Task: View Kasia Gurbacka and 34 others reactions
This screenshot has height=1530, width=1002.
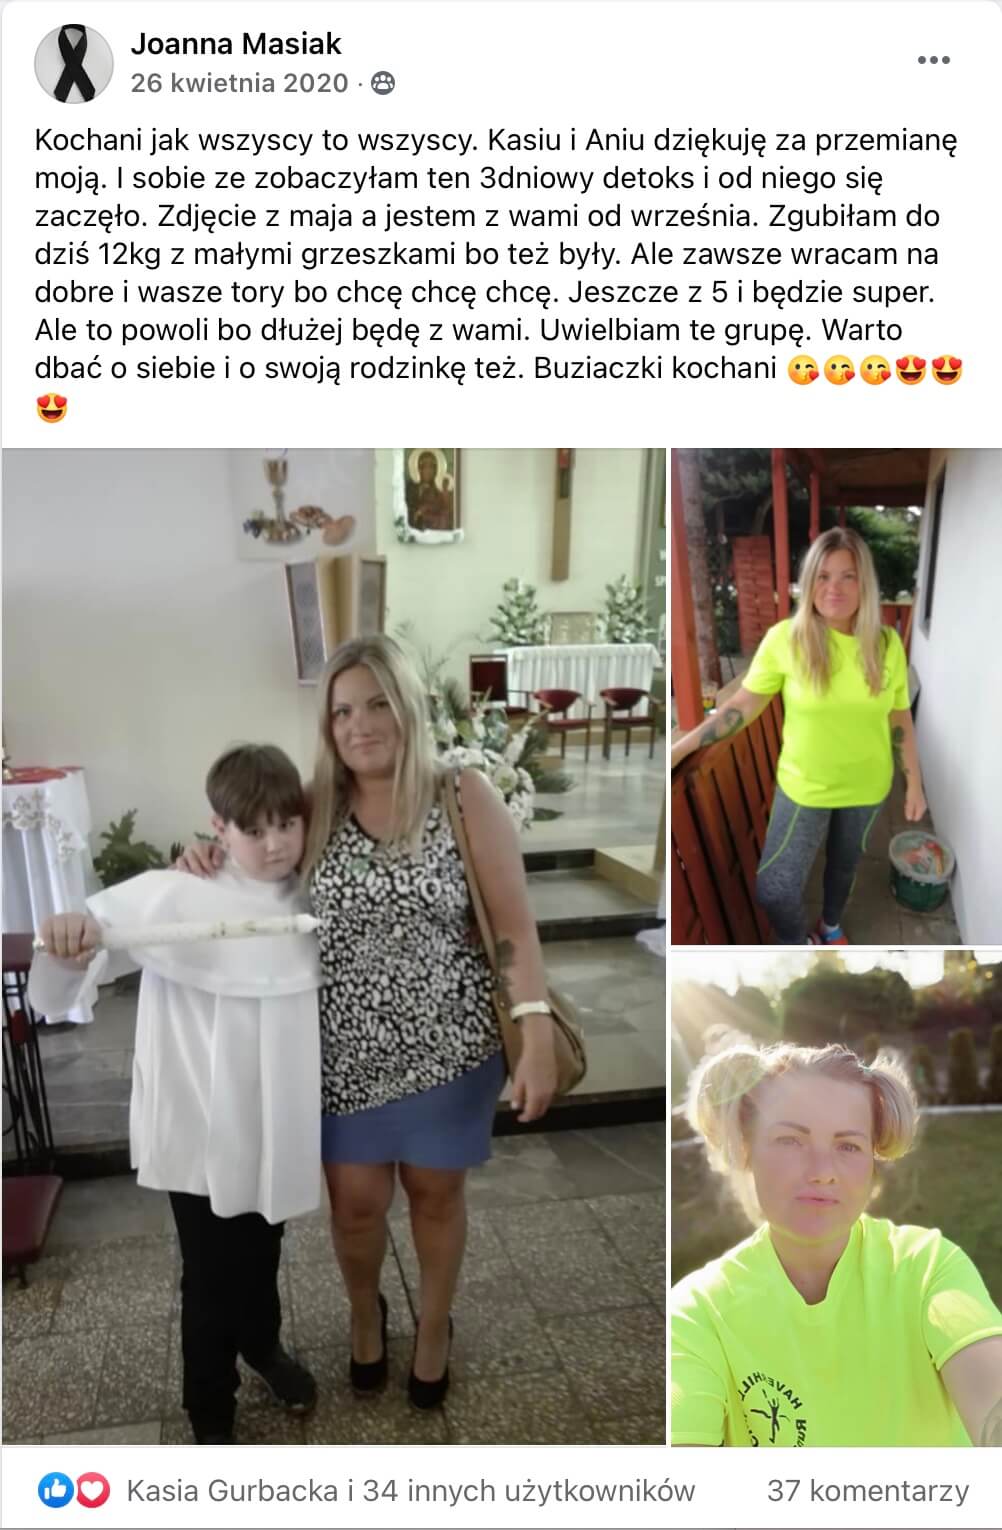Action: tap(410, 1491)
